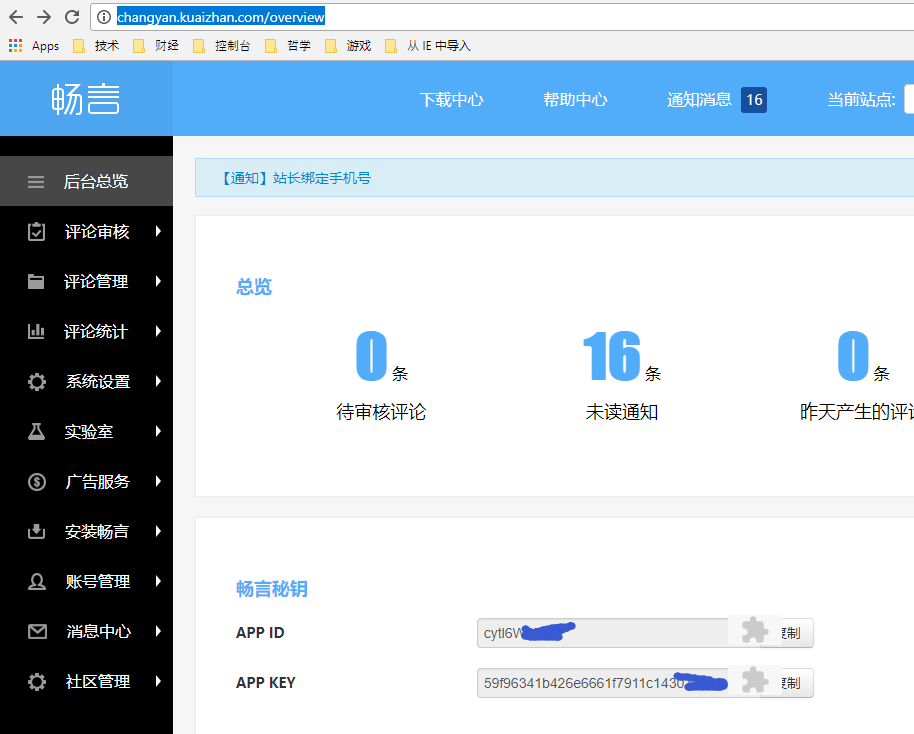Click the 未读通知 count of 16
The width and height of the screenshot is (914, 734).
coord(612,356)
